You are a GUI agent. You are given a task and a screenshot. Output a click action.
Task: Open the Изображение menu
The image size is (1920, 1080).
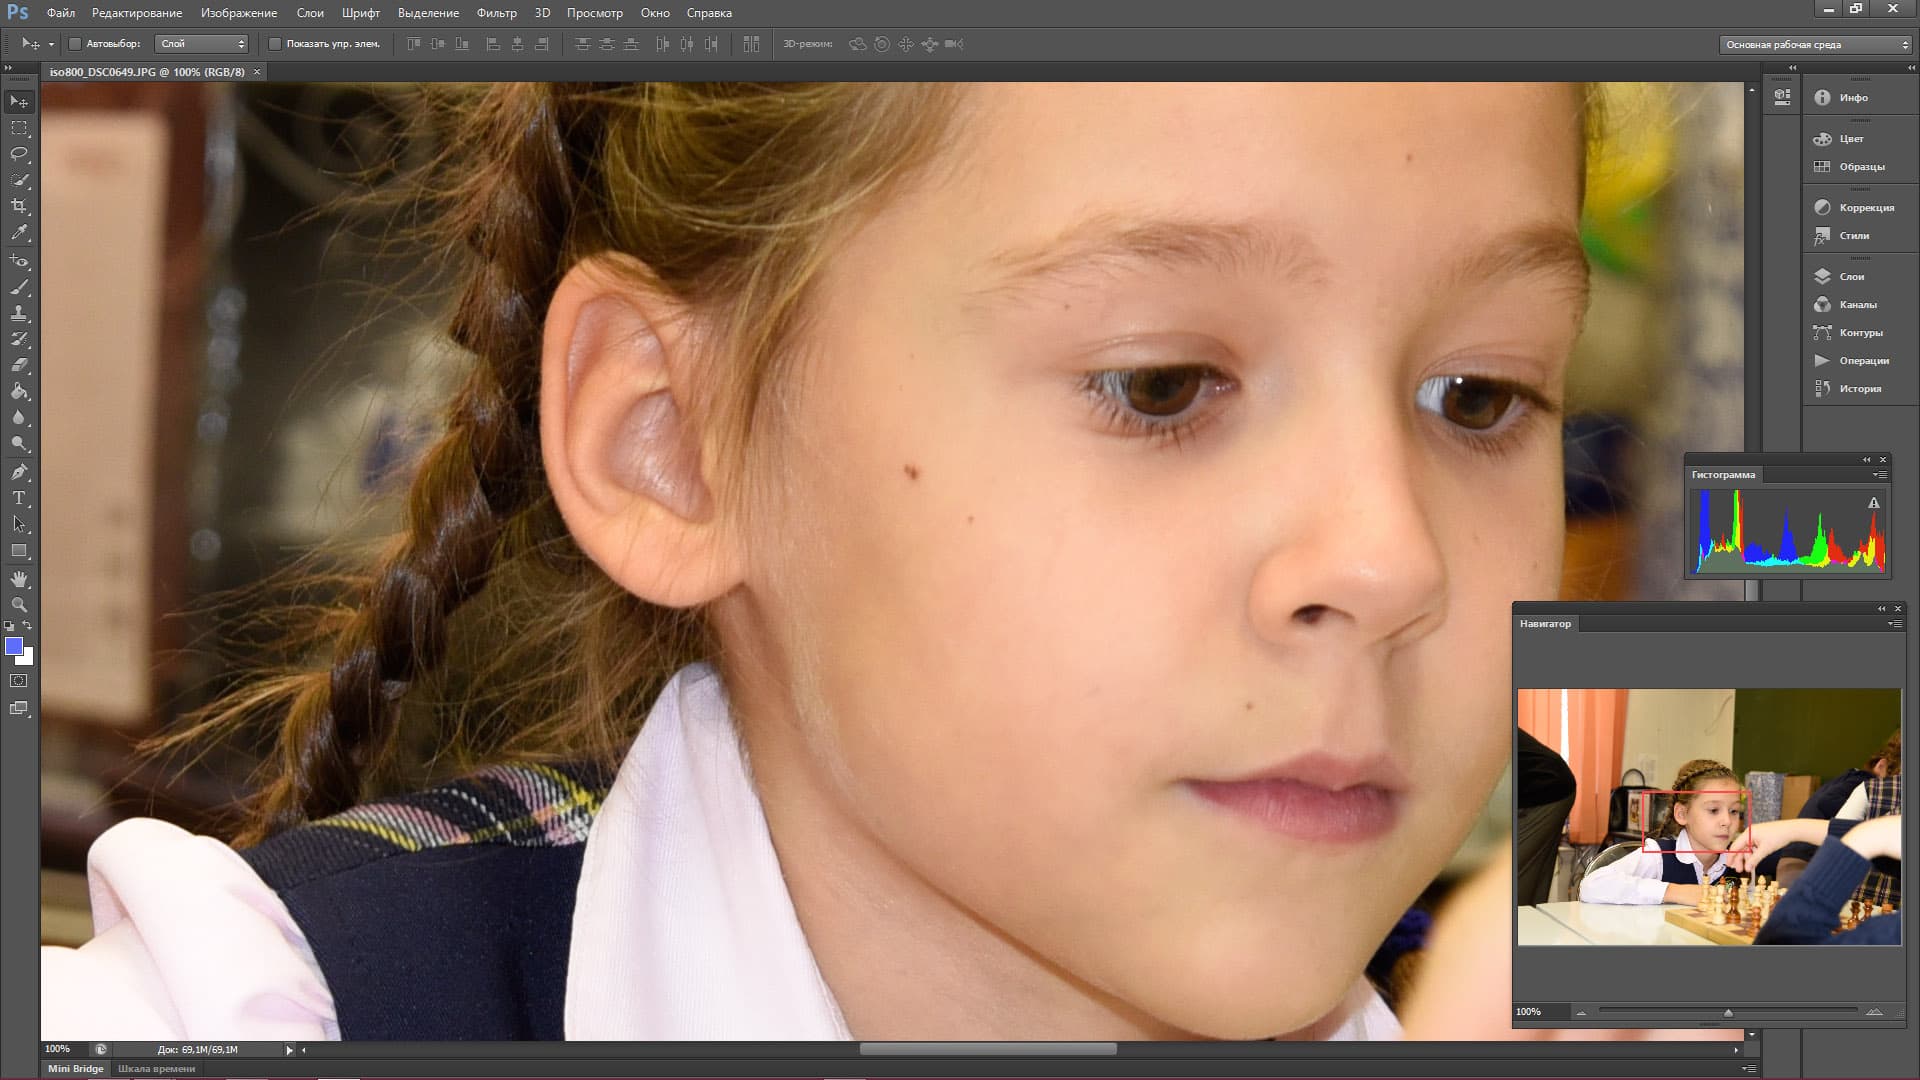click(x=238, y=13)
